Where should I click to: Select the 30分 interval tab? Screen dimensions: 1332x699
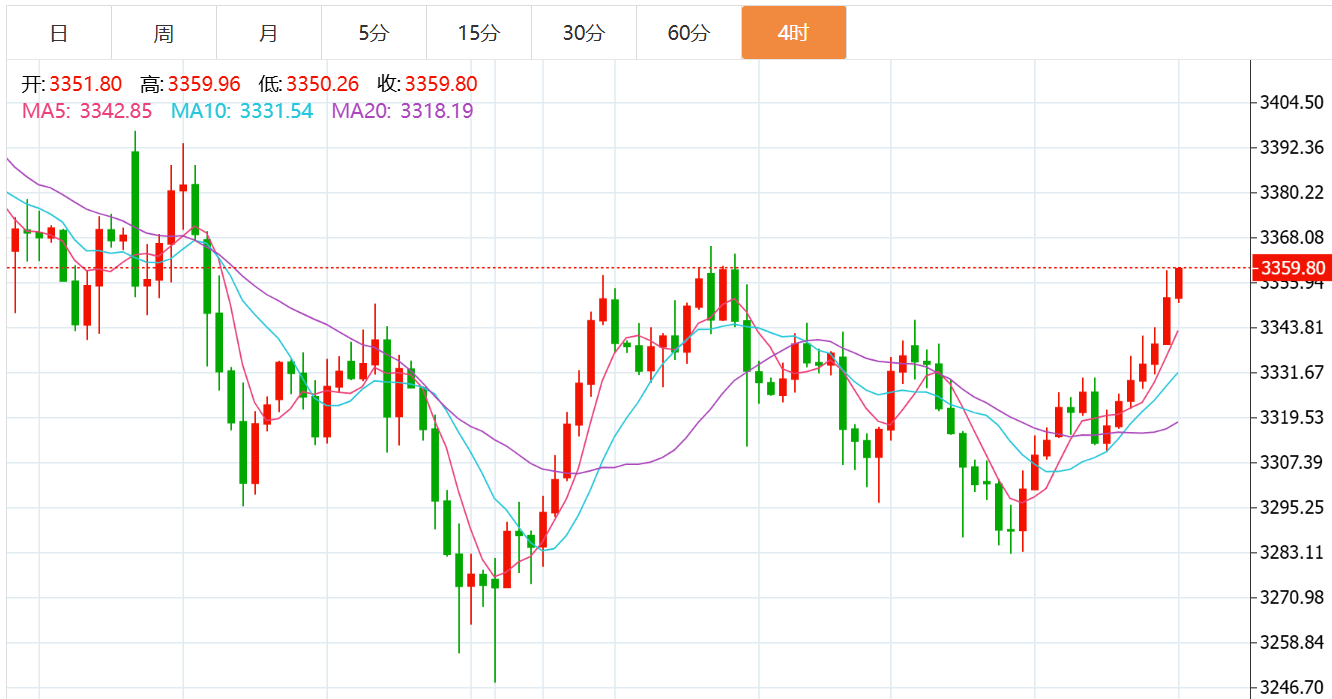click(584, 33)
